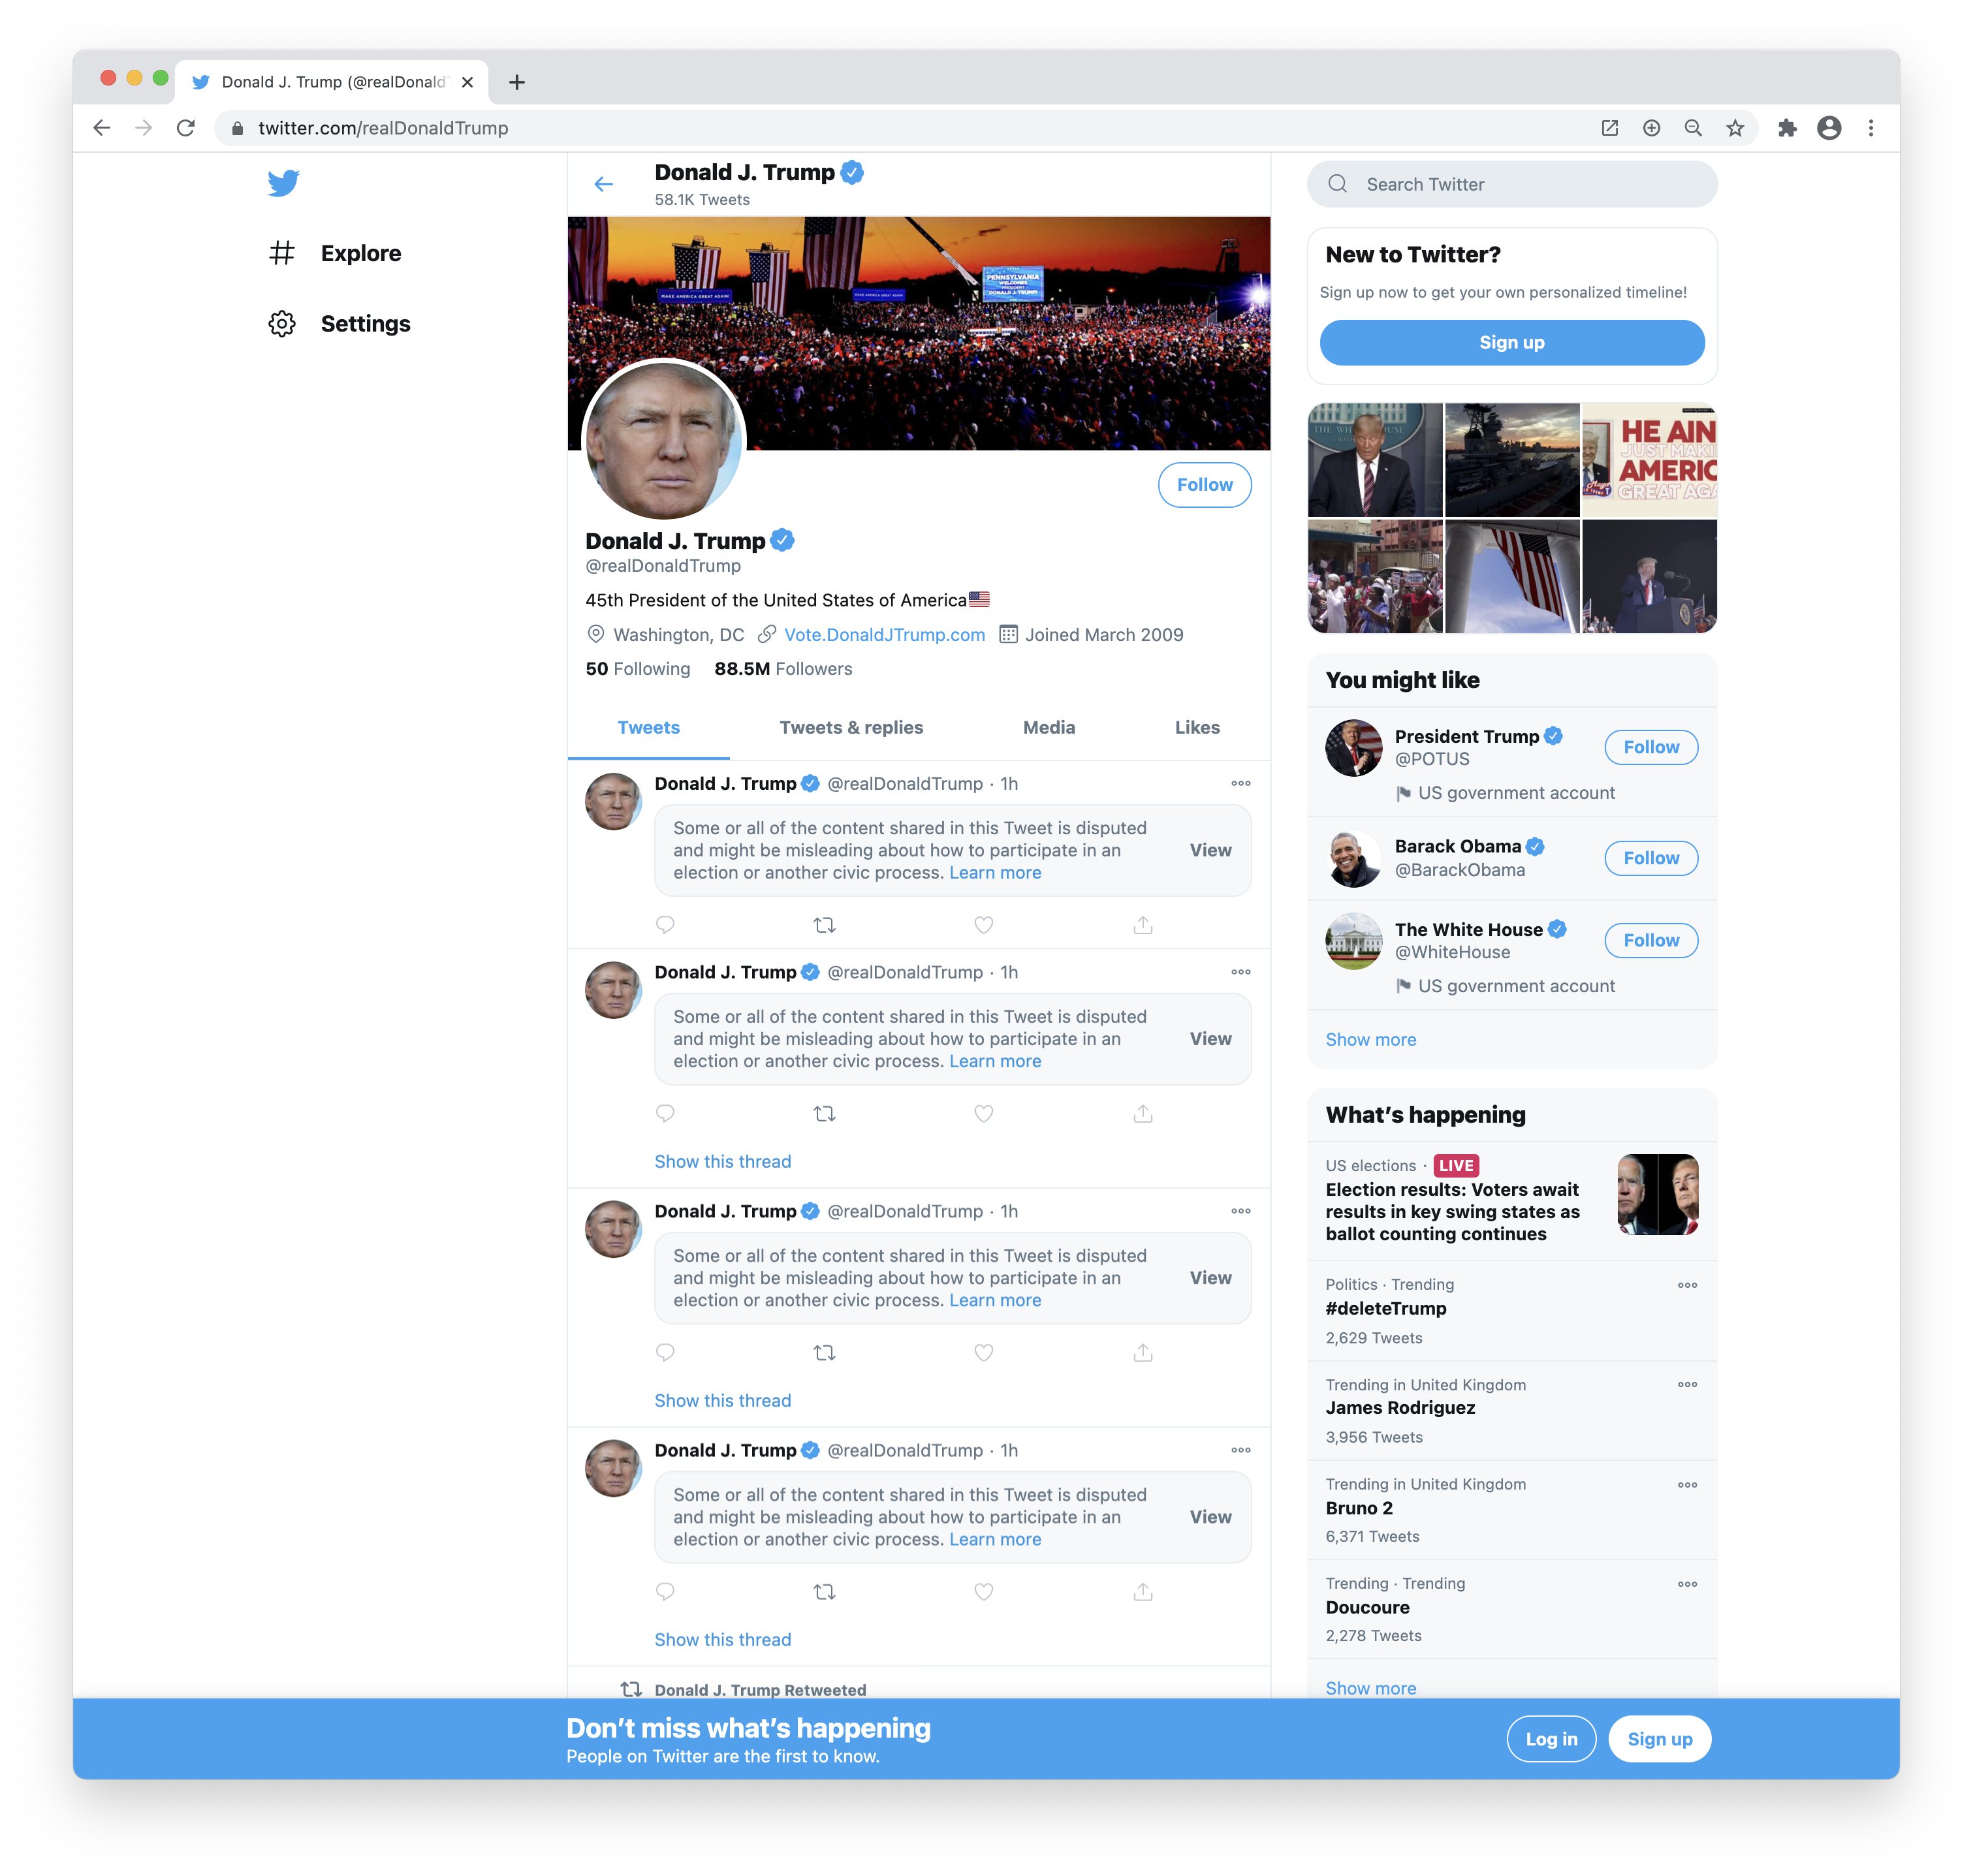Open Election results live story

click(1512, 1201)
